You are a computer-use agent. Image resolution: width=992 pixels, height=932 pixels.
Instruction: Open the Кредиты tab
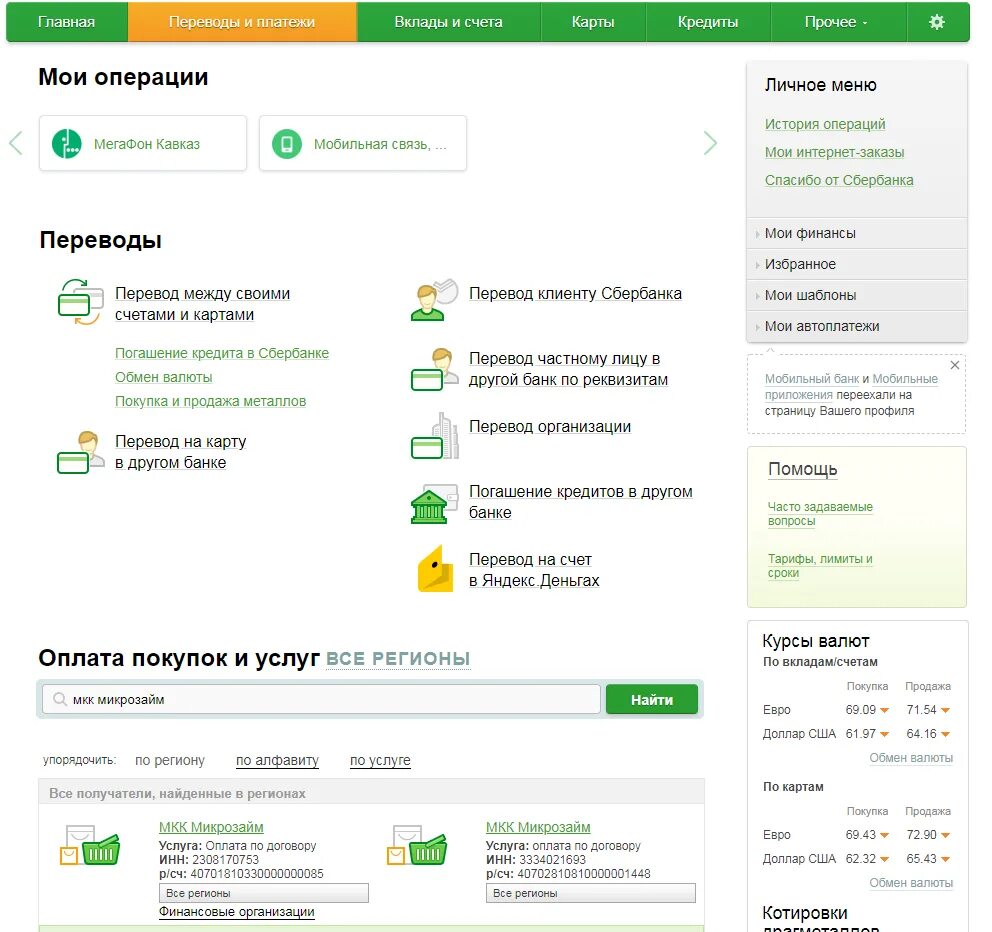(x=708, y=22)
